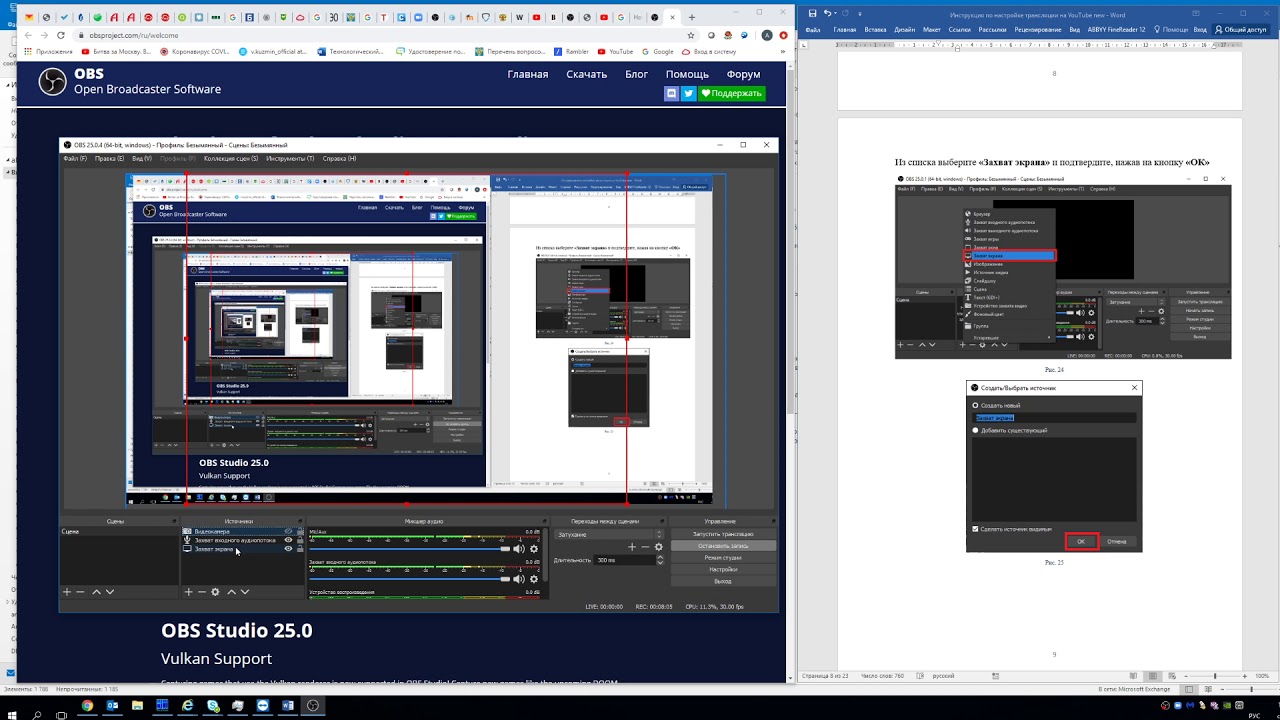
Task: Adjust Захват входного аудиопотока volume slider
Action: [x=410, y=578]
